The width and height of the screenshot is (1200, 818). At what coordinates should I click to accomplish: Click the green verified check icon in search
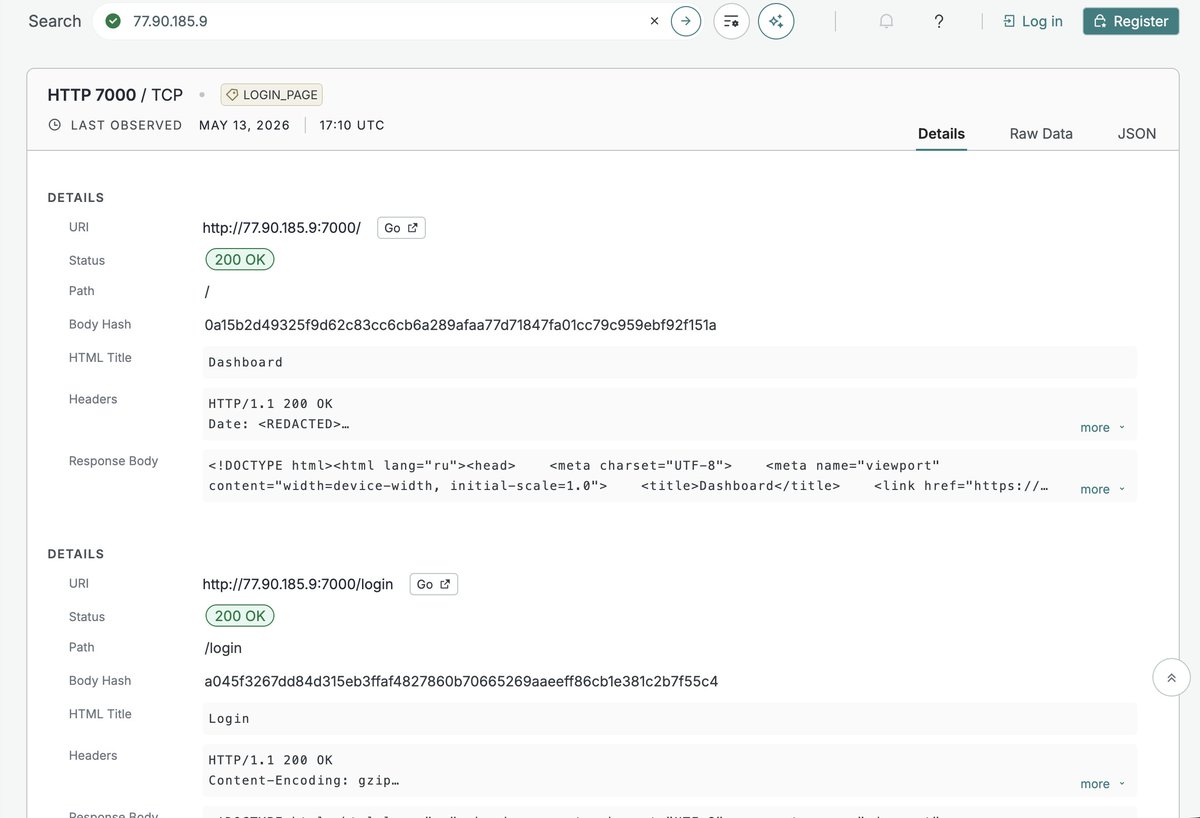point(113,21)
